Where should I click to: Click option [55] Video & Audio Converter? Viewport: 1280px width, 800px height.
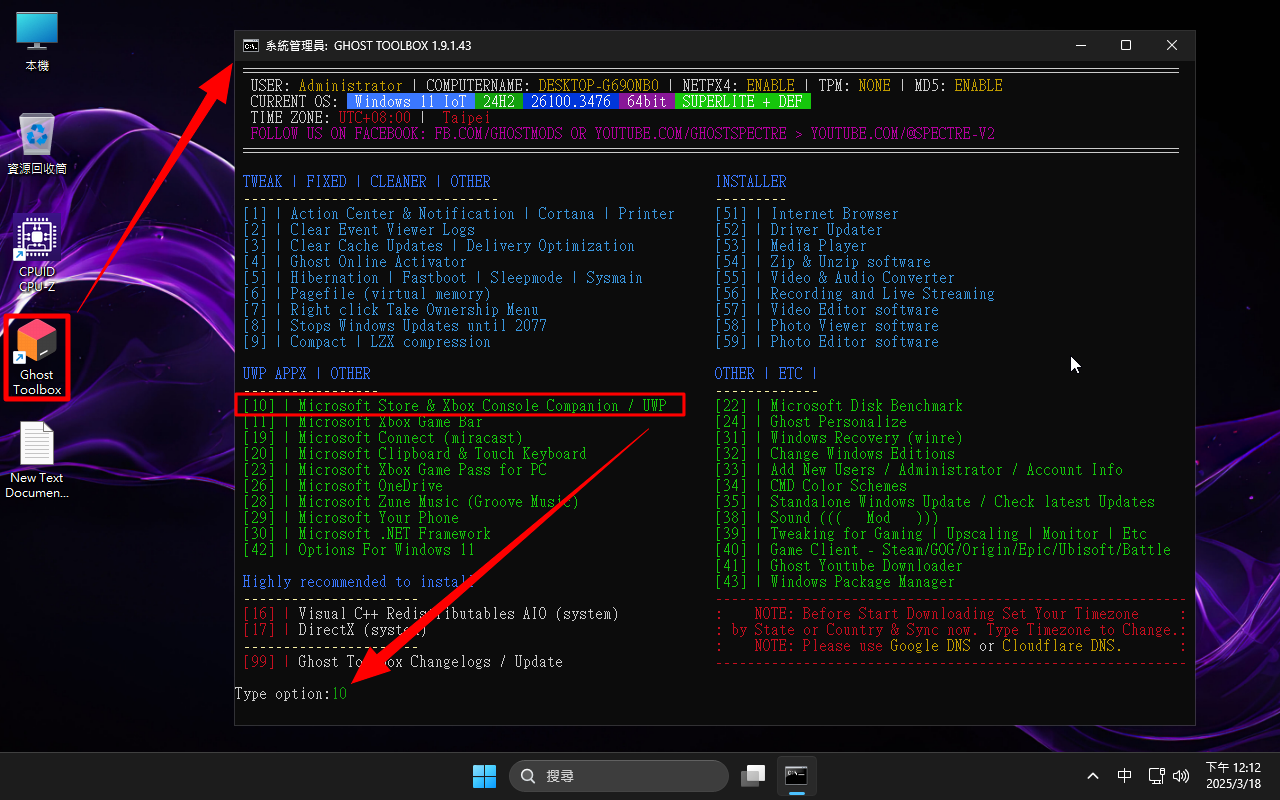coord(835,278)
